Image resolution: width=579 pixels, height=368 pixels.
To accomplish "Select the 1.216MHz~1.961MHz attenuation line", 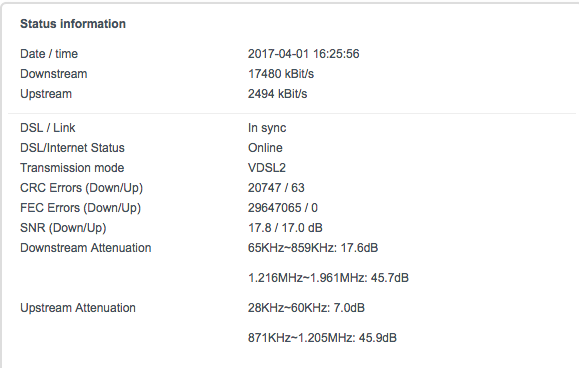I will click(328, 278).
